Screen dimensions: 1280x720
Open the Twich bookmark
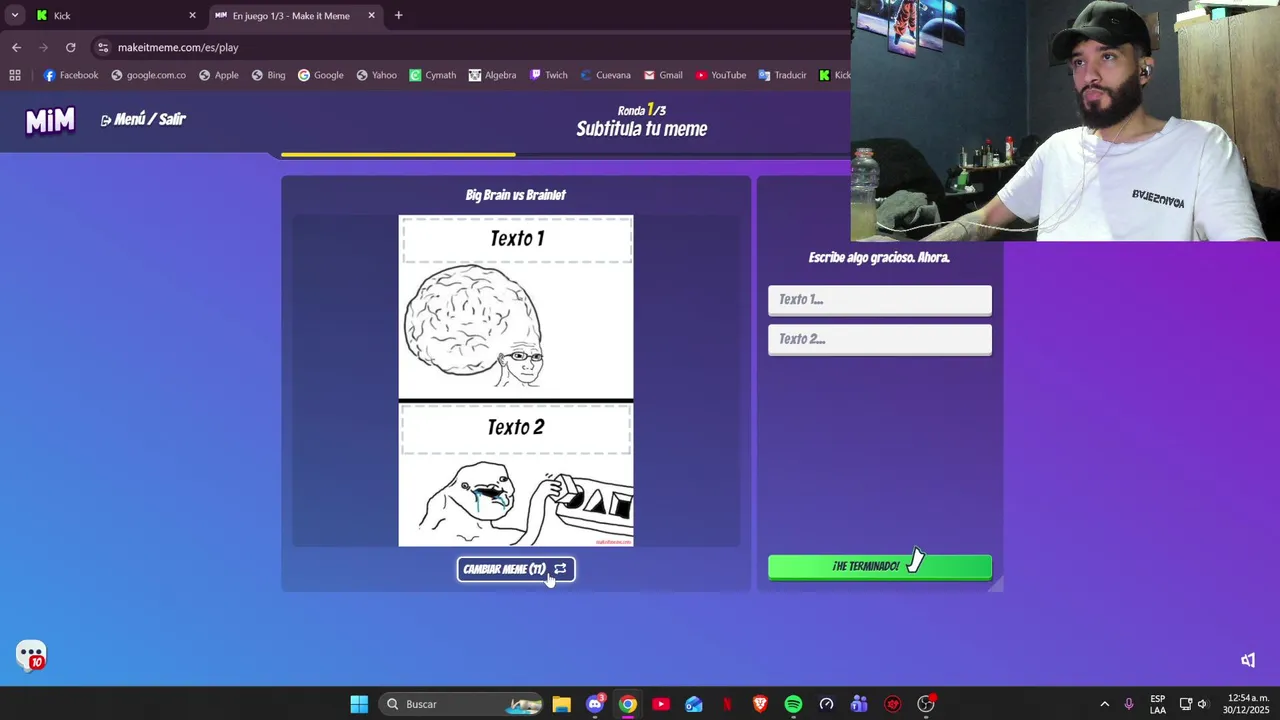548,75
